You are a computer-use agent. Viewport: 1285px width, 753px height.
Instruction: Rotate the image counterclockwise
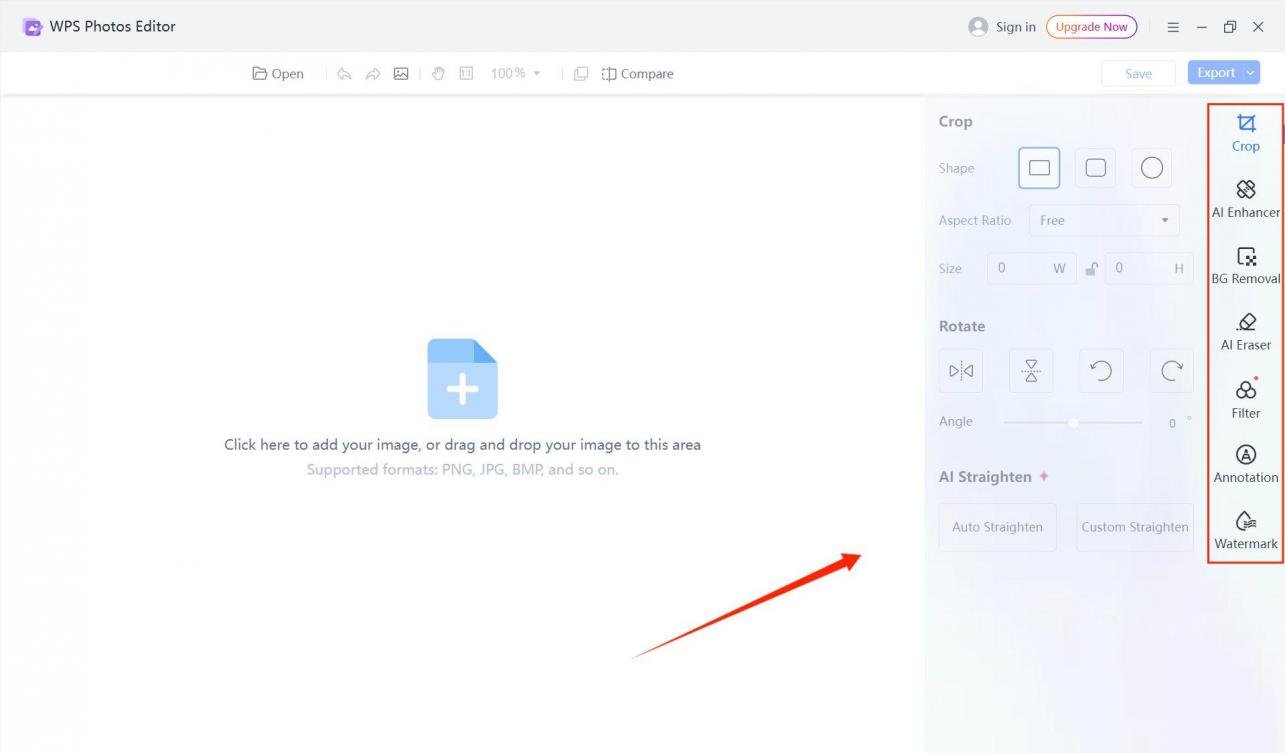1101,371
